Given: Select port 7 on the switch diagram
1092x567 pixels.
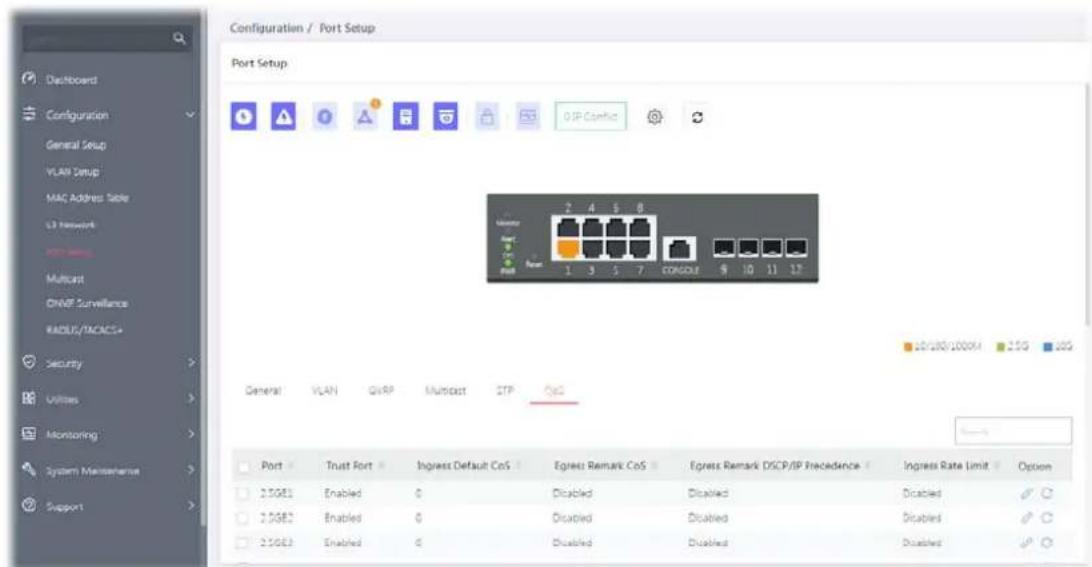Looking at the screenshot, I should click(639, 249).
